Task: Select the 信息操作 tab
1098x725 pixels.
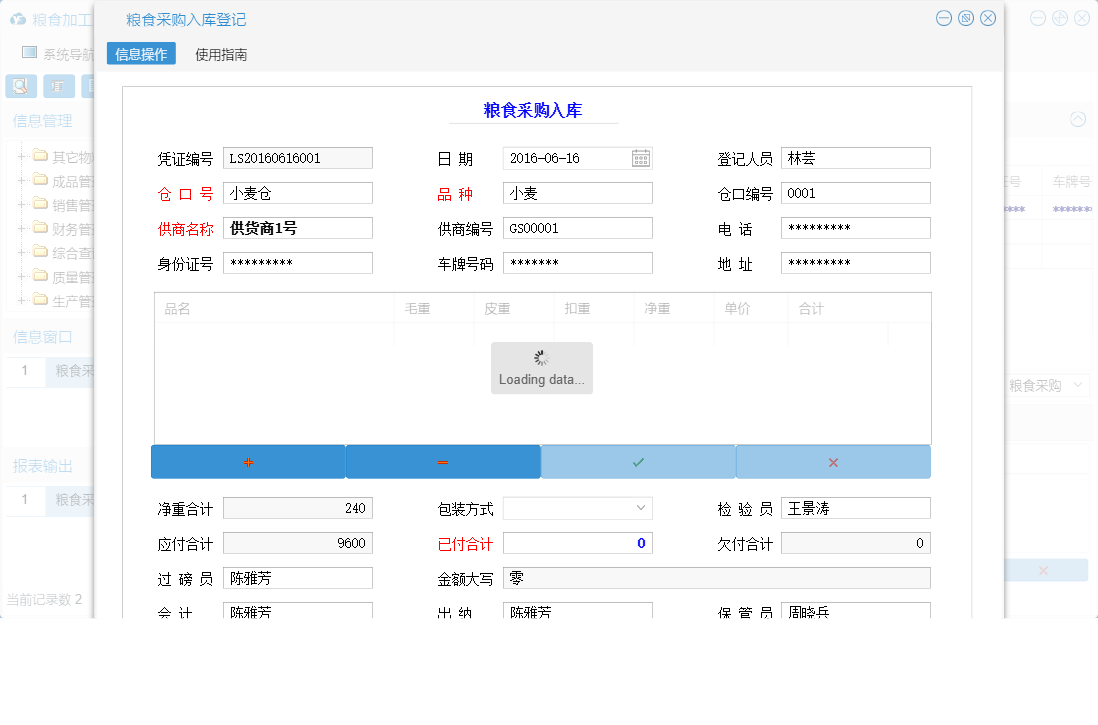Action: pos(140,54)
